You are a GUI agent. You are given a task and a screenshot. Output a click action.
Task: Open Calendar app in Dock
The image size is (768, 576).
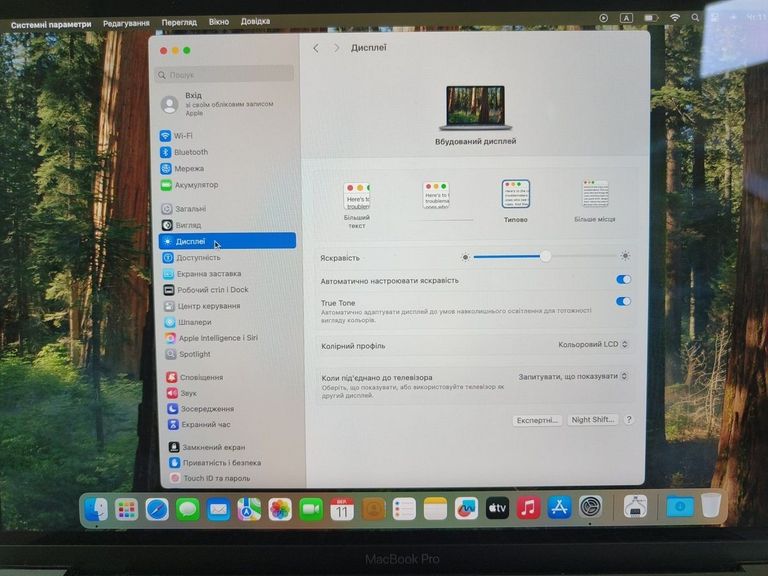pos(342,509)
